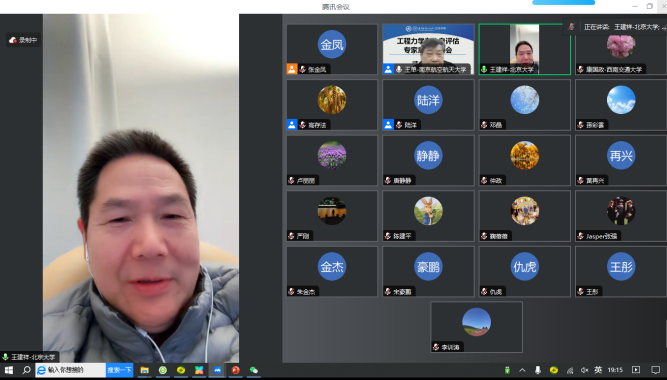Select the 王单-南京航空航天大学 video tile
The height and width of the screenshot is (380, 667).
coord(428,49)
